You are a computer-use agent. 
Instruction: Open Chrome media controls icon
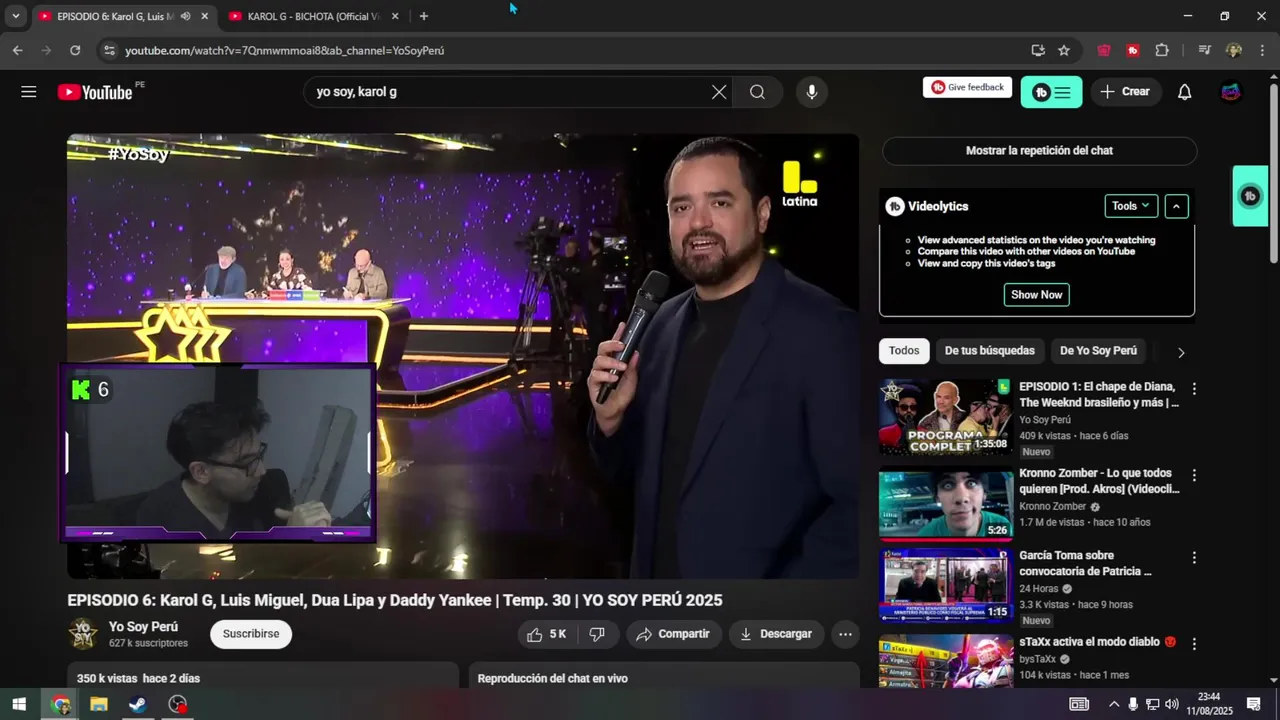(1205, 50)
